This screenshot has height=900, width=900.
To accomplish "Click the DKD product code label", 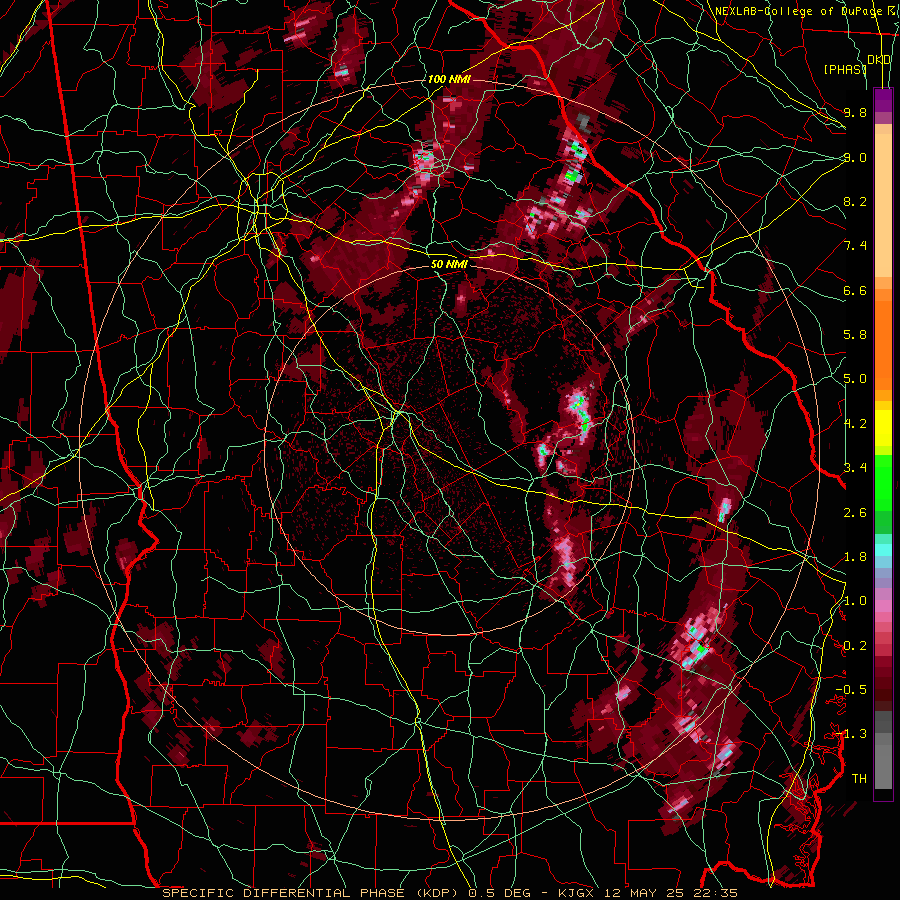I will coord(879,60).
